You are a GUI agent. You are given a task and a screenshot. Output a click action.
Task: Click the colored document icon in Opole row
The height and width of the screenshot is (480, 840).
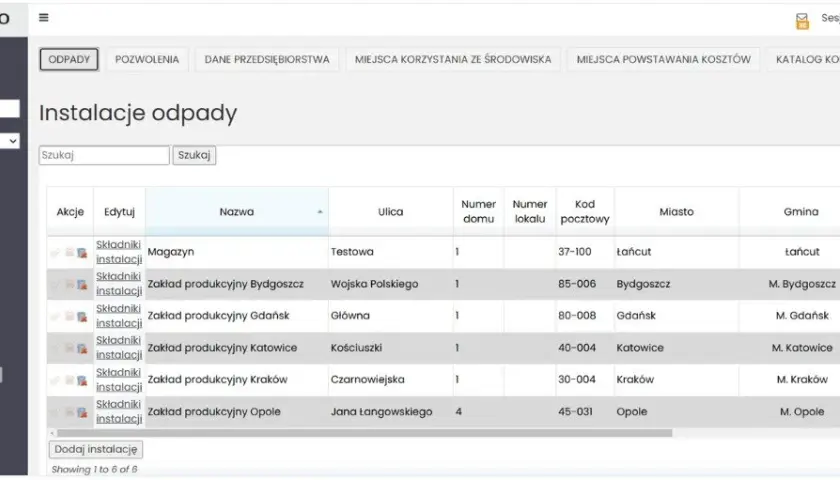point(82,412)
